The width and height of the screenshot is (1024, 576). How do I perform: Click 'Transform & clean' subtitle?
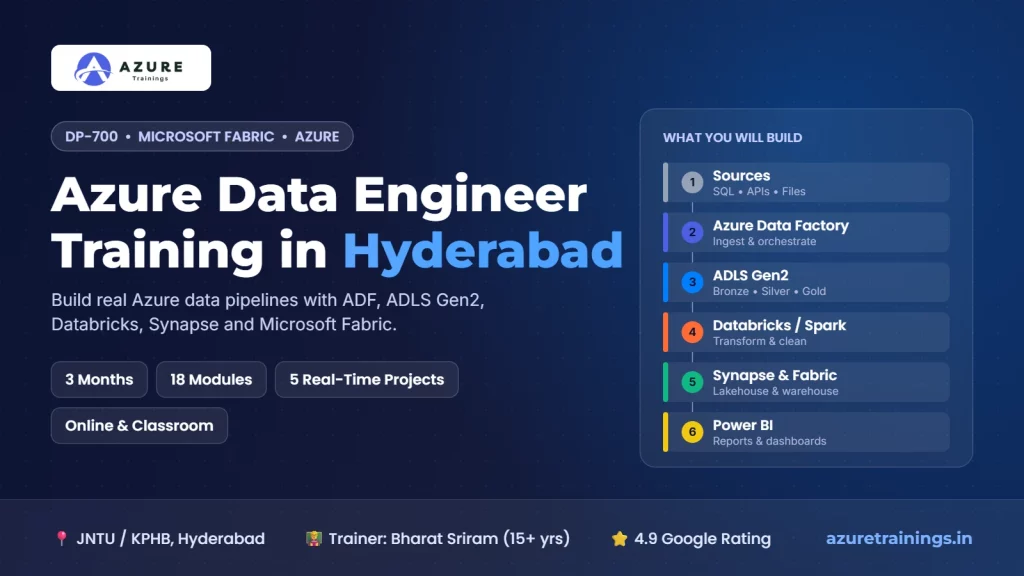click(x=760, y=342)
